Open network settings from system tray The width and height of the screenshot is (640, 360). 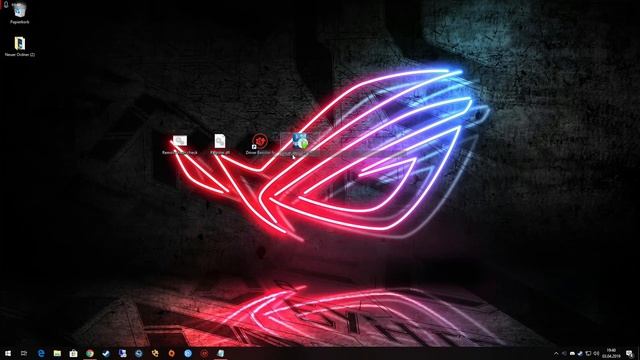point(588,353)
